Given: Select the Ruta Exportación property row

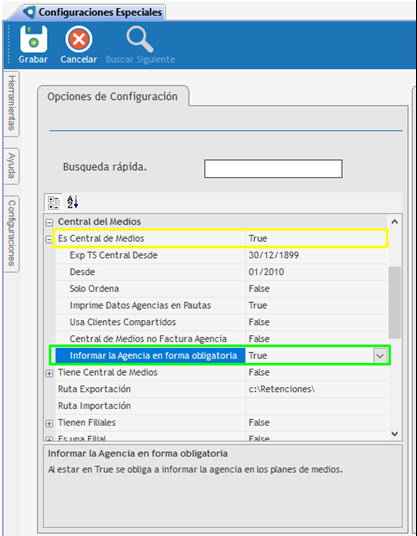Looking at the screenshot, I should tap(220, 389).
